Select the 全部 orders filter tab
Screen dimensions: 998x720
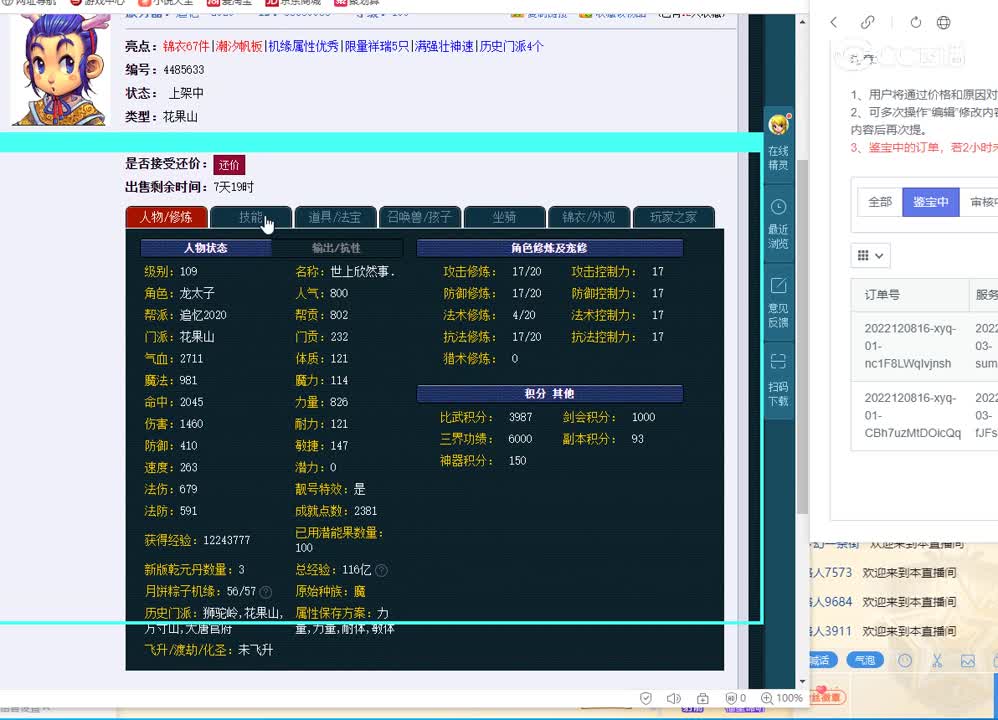point(880,202)
